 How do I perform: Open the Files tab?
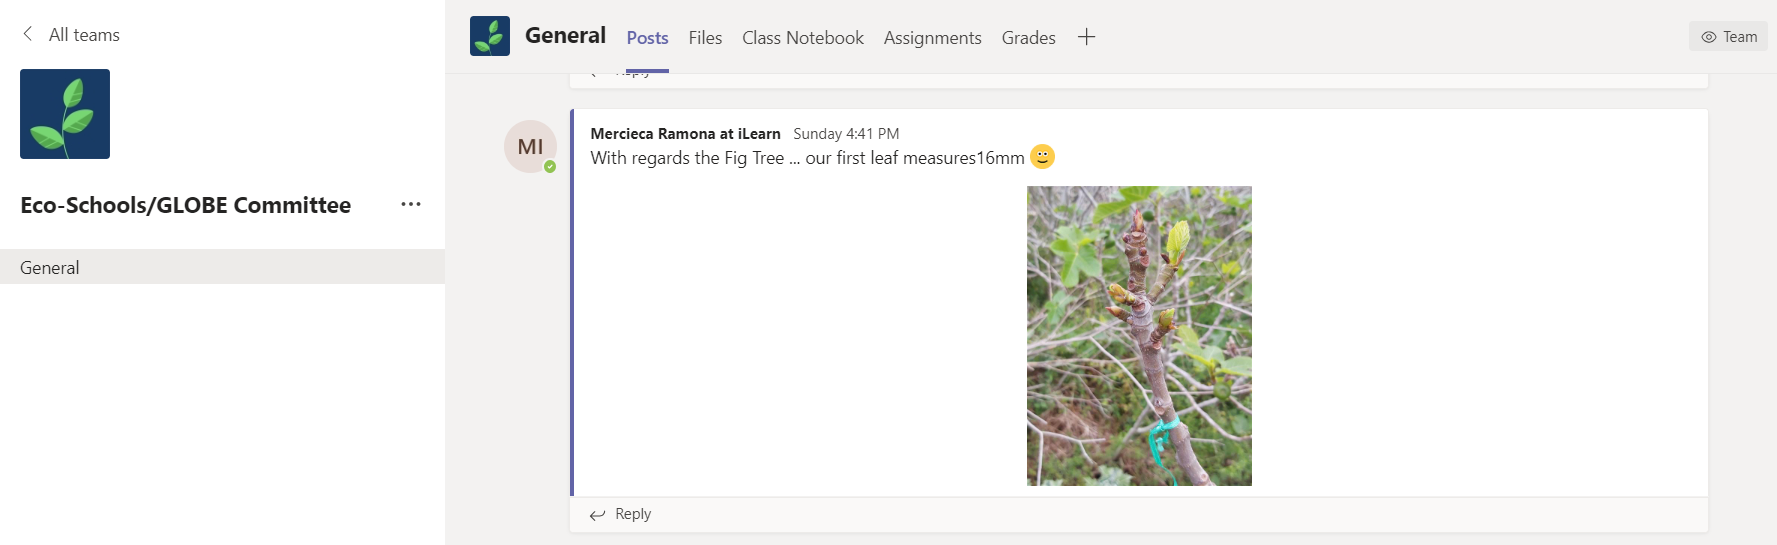705,38
